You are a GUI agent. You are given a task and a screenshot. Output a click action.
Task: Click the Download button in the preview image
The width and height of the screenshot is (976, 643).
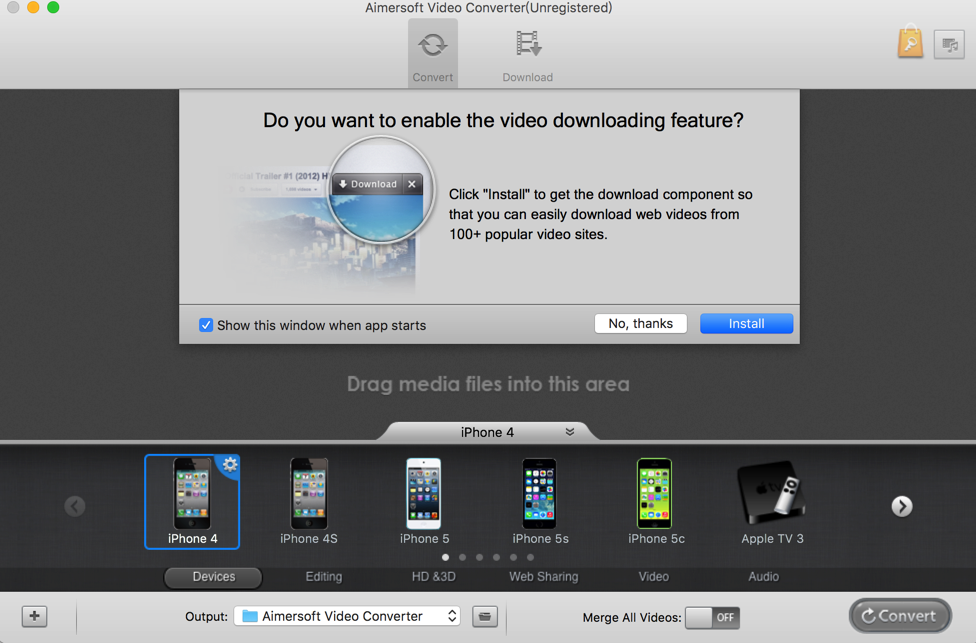pos(368,184)
